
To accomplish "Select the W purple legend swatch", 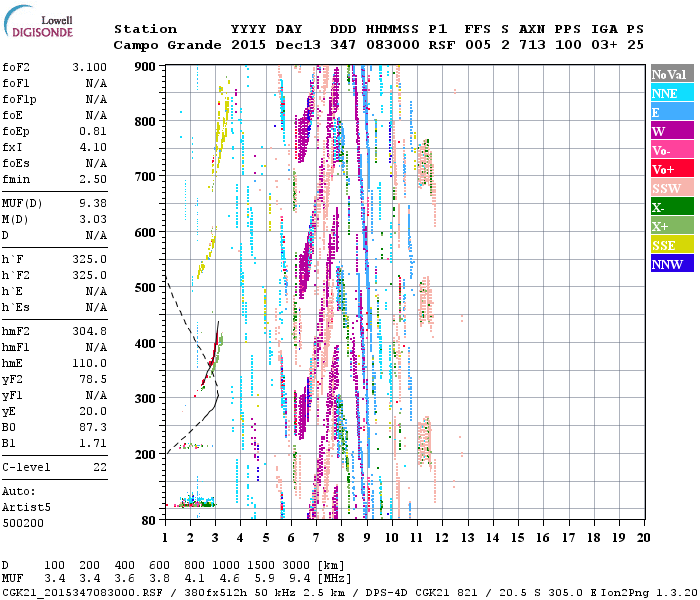I will pos(672,131).
